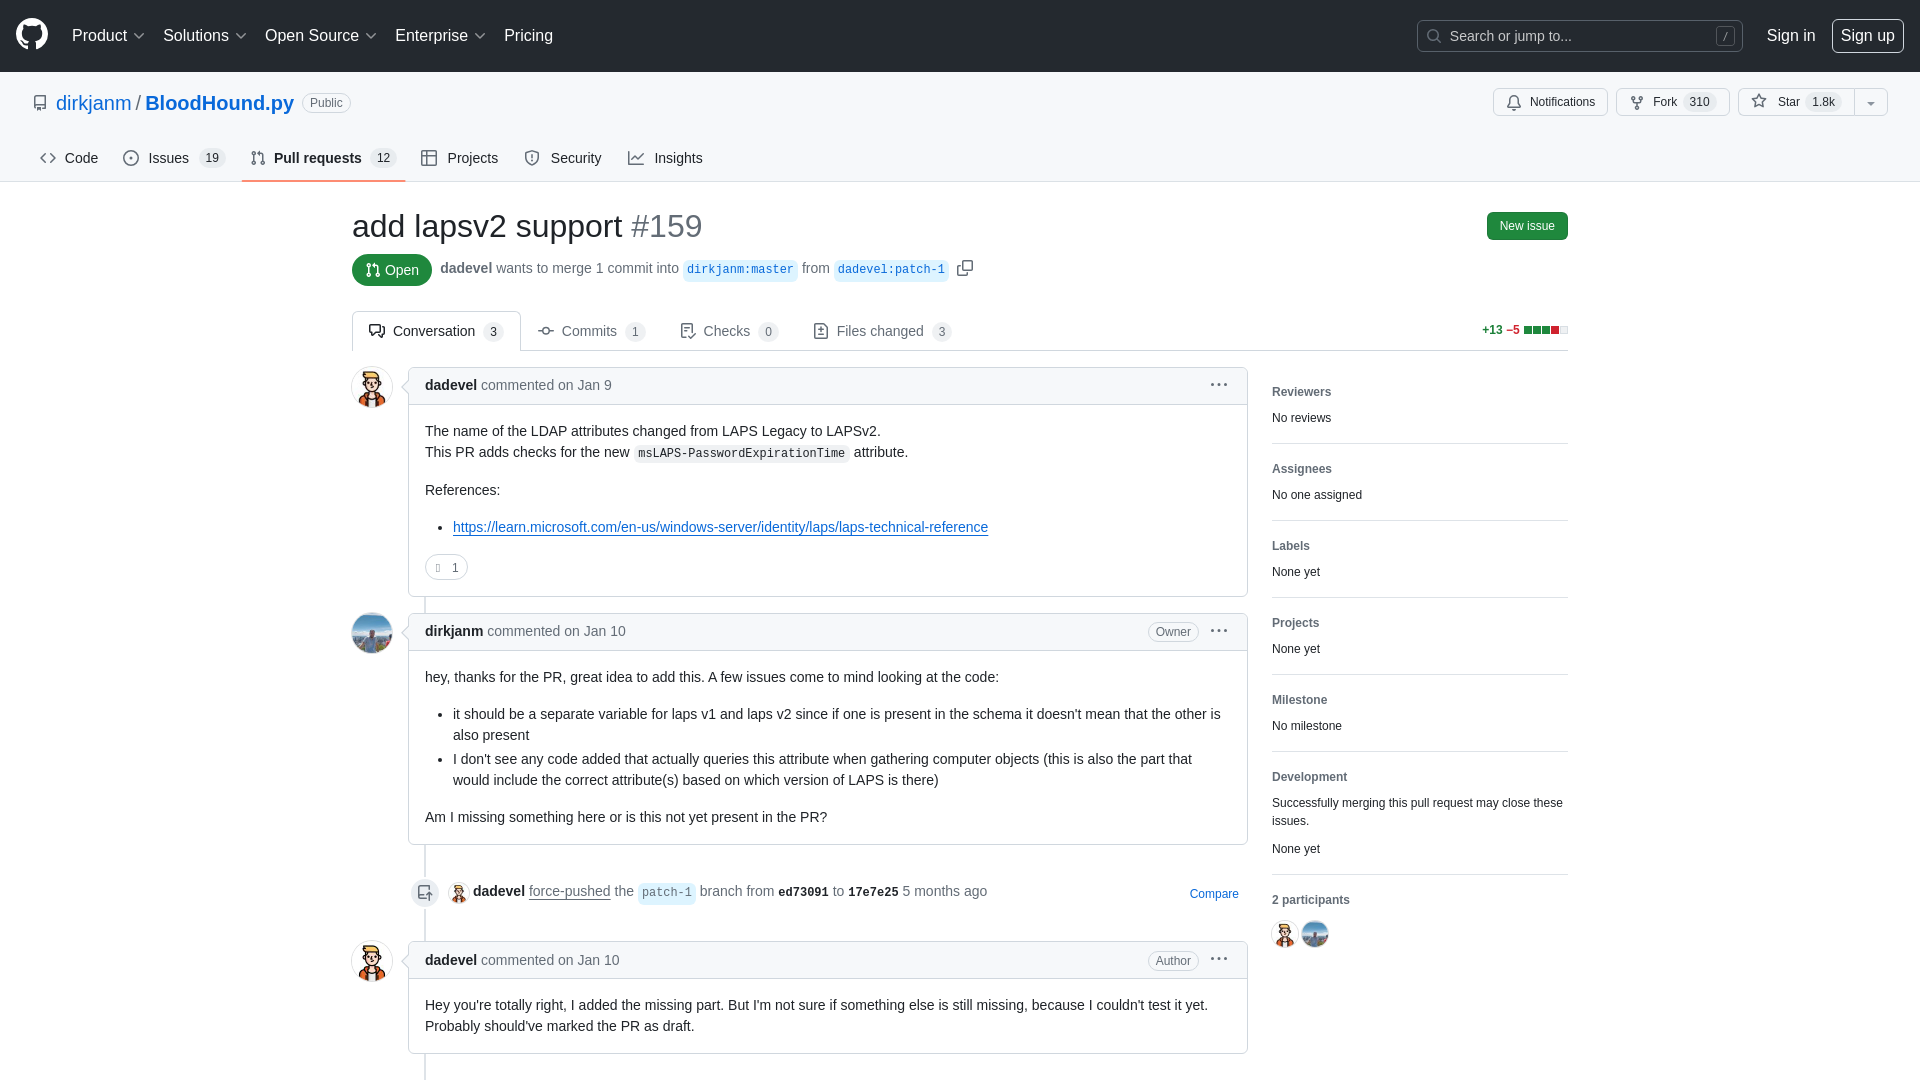Viewport: 1920px width, 1080px height.
Task: Click the star icon to star repository
Action: [x=1759, y=102]
